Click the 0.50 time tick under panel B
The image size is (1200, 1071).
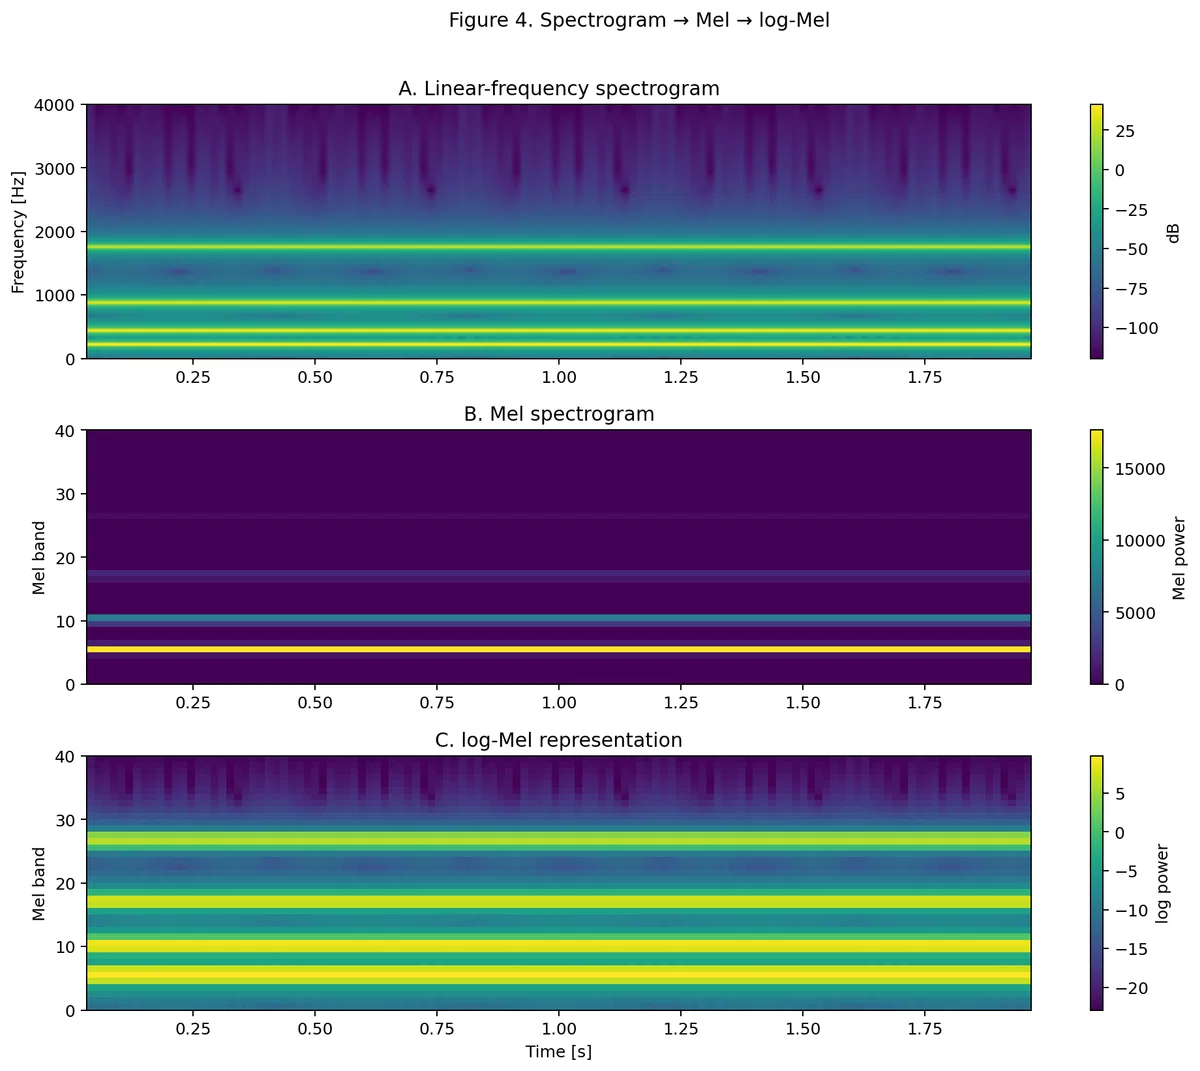[315, 703]
